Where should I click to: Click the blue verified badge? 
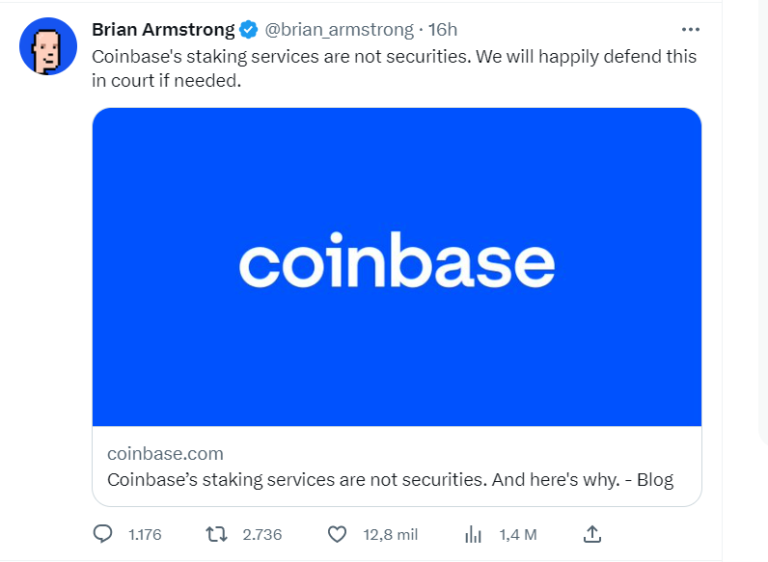tap(249, 30)
